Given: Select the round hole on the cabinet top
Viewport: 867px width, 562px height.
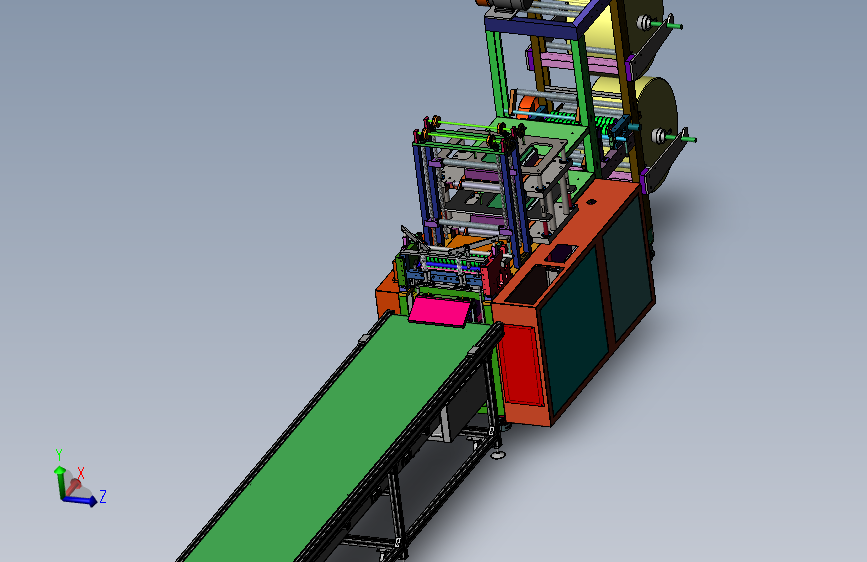Looking at the screenshot, I should tap(591, 202).
